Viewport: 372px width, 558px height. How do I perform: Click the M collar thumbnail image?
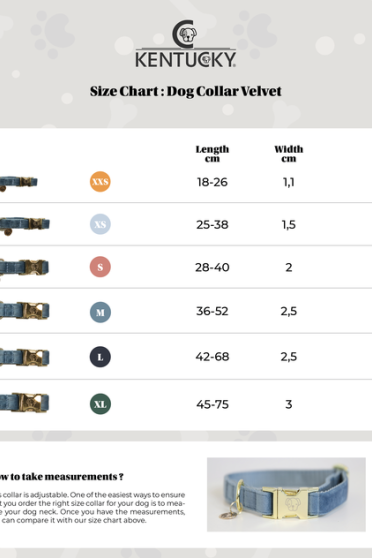point(24,311)
